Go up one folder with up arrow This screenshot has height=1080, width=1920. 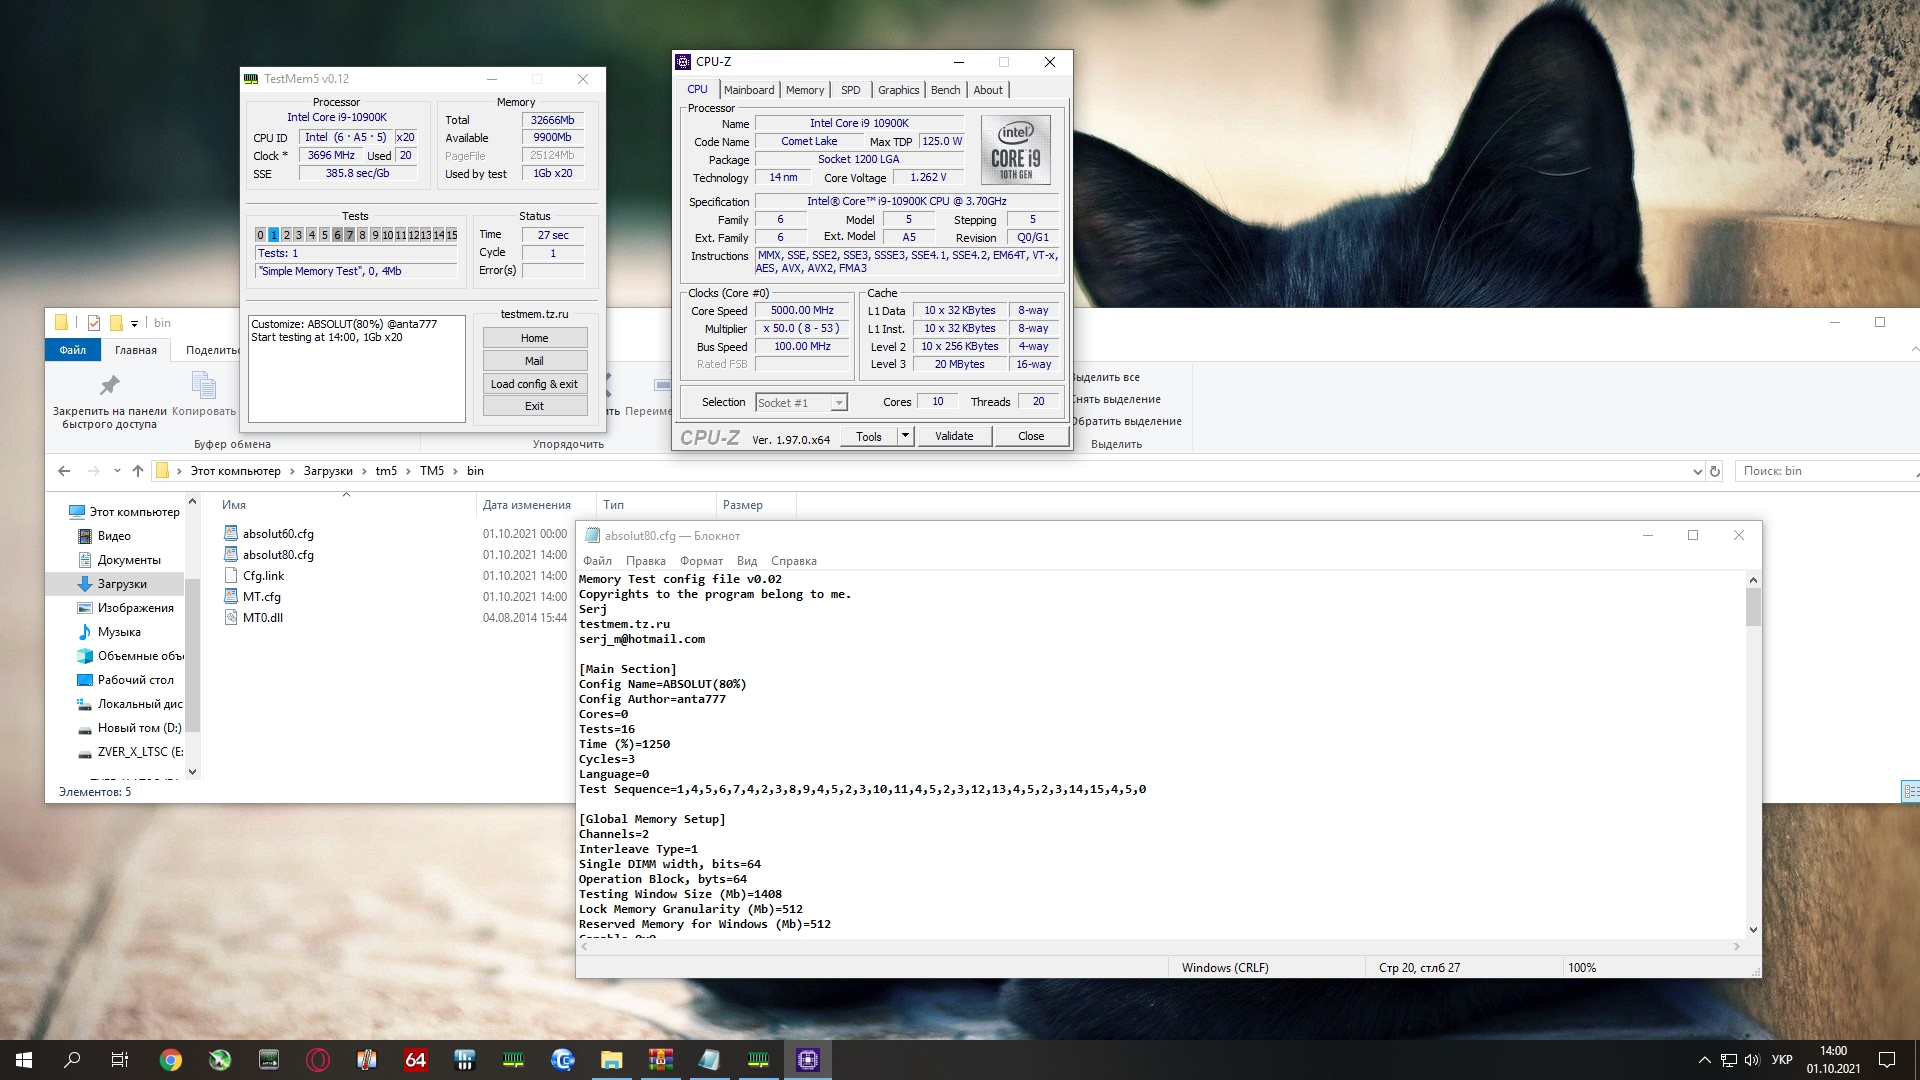tap(138, 471)
